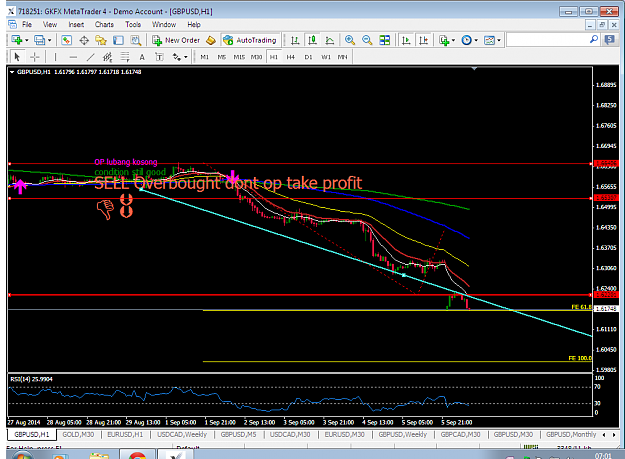Switch to MN timeframe

342,57
